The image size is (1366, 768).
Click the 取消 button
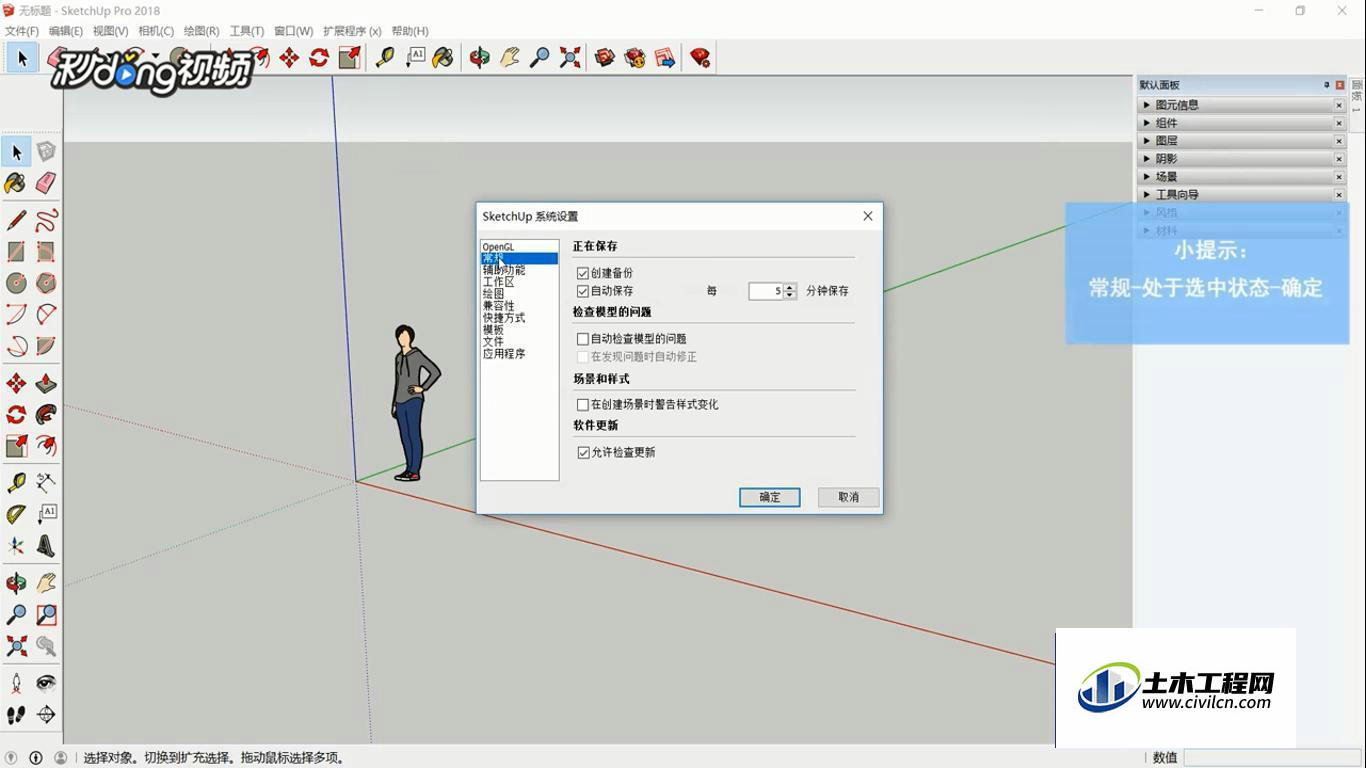(849, 497)
